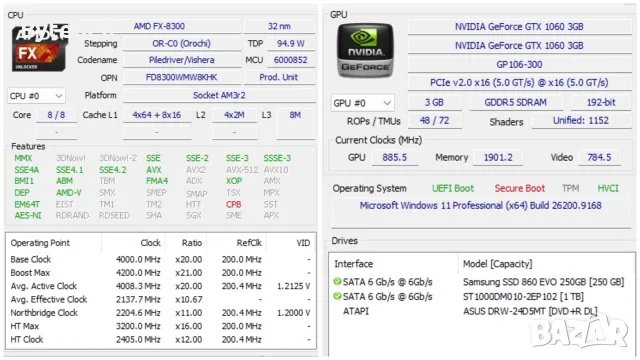Click the Prod. Unit field

click(280, 77)
